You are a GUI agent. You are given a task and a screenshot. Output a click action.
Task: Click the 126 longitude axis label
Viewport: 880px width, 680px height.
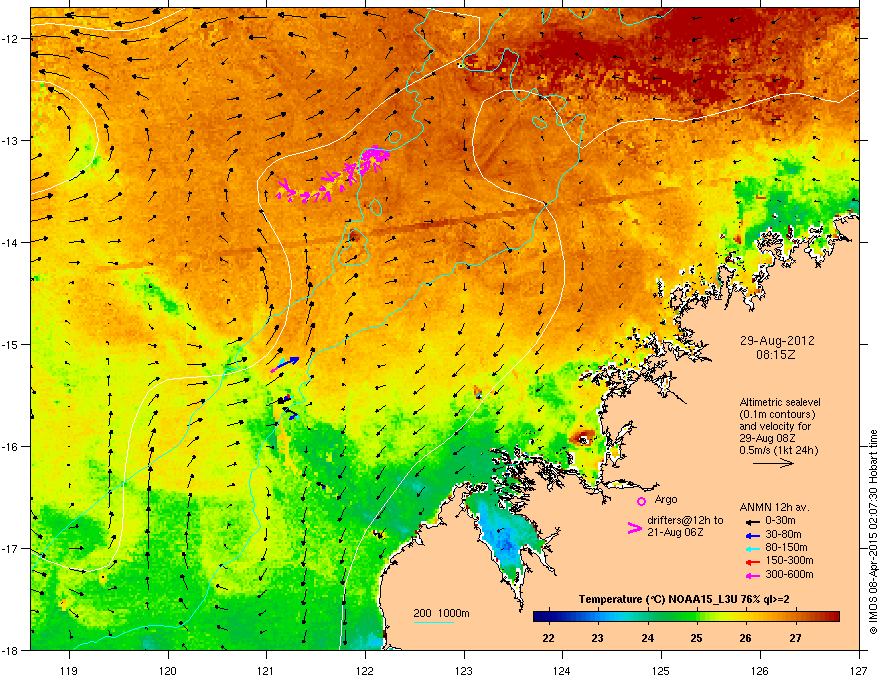[x=760, y=670]
